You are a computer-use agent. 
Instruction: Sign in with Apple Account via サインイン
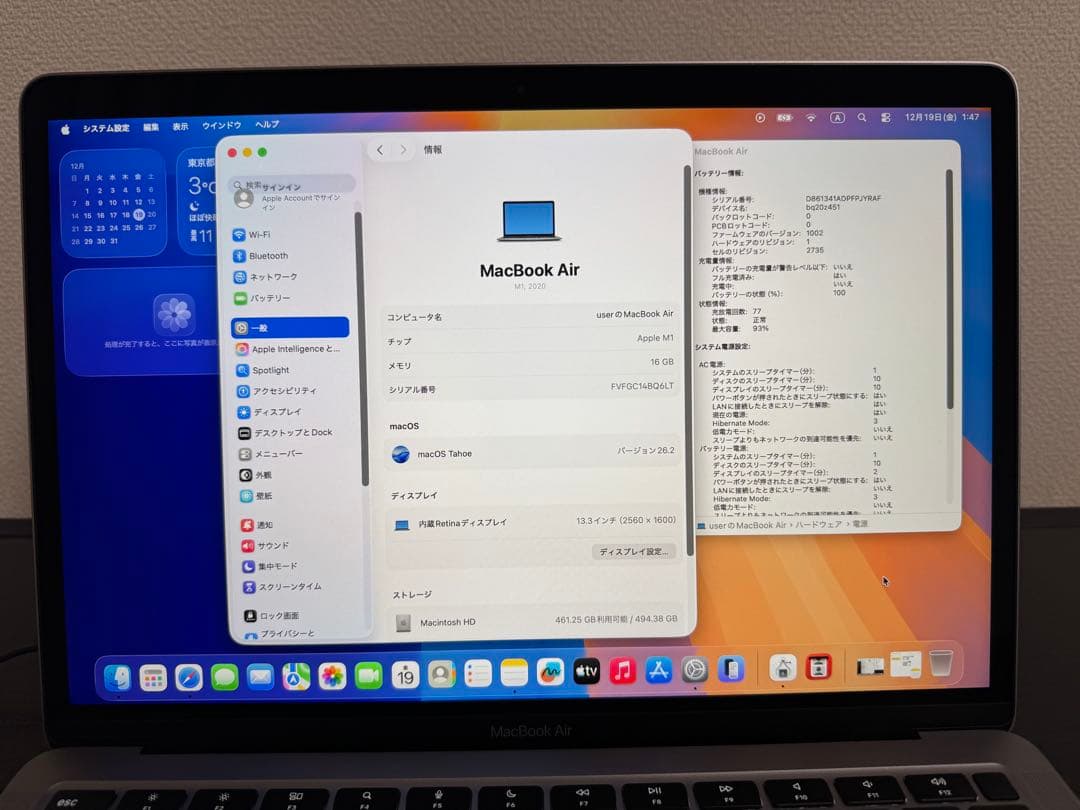pyautogui.click(x=290, y=198)
